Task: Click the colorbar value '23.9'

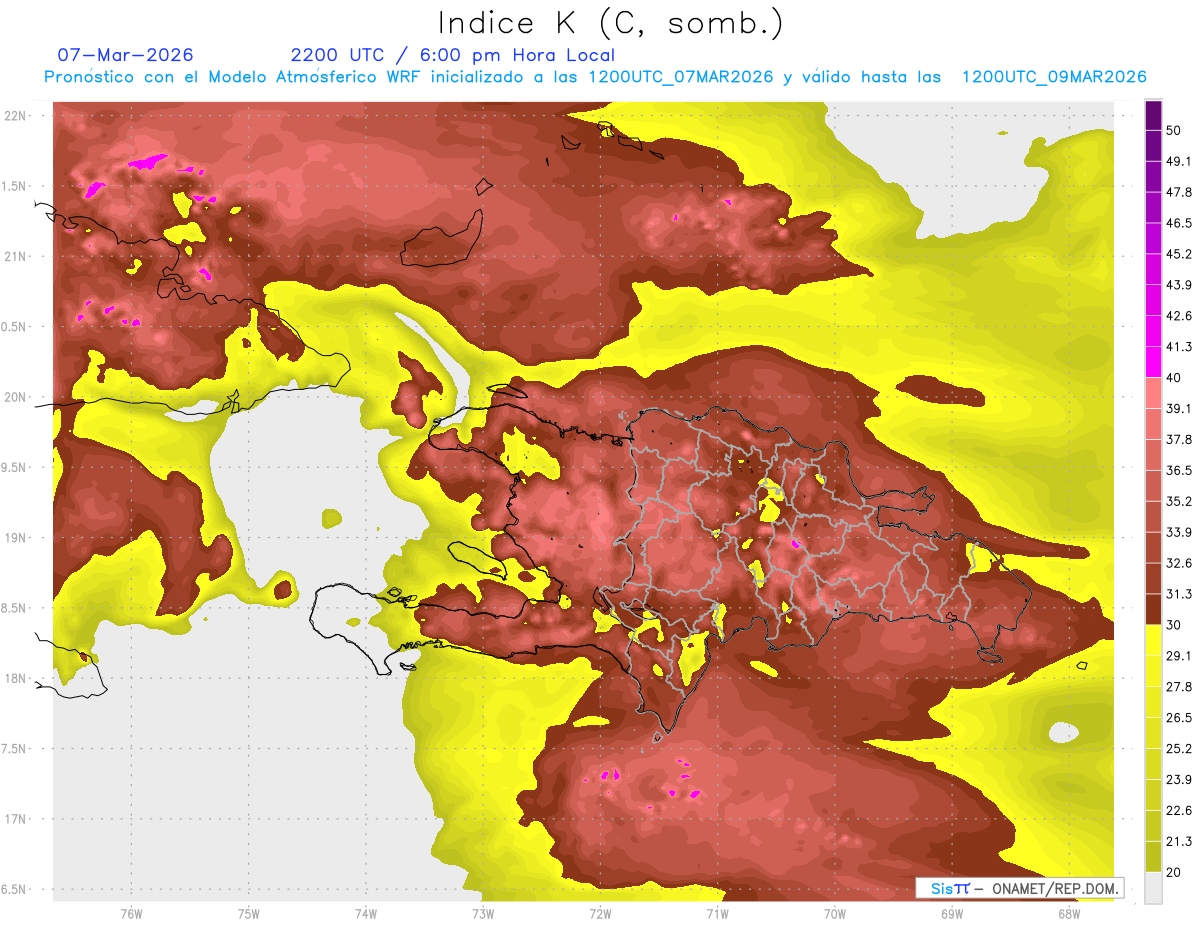Action: [x=1179, y=779]
